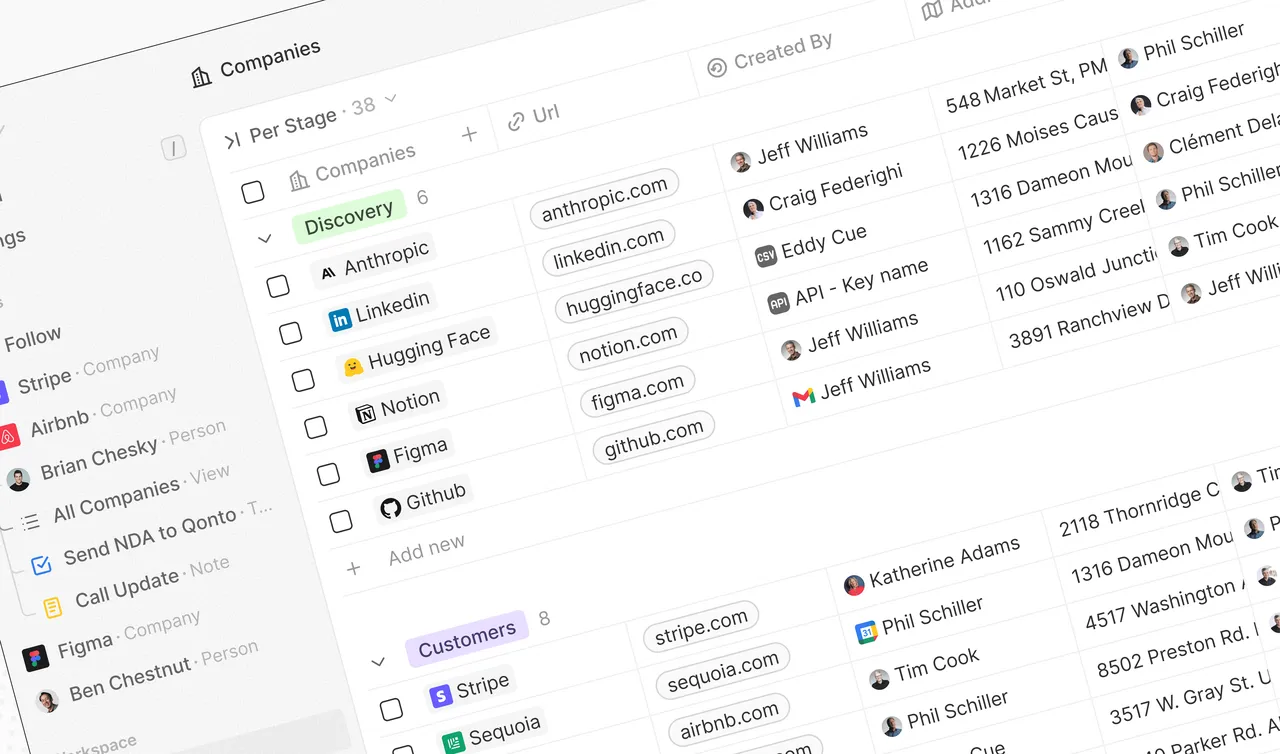Viewport: 1280px width, 754px height.
Task: Check the Linkedin row checkbox
Action: pos(290,333)
